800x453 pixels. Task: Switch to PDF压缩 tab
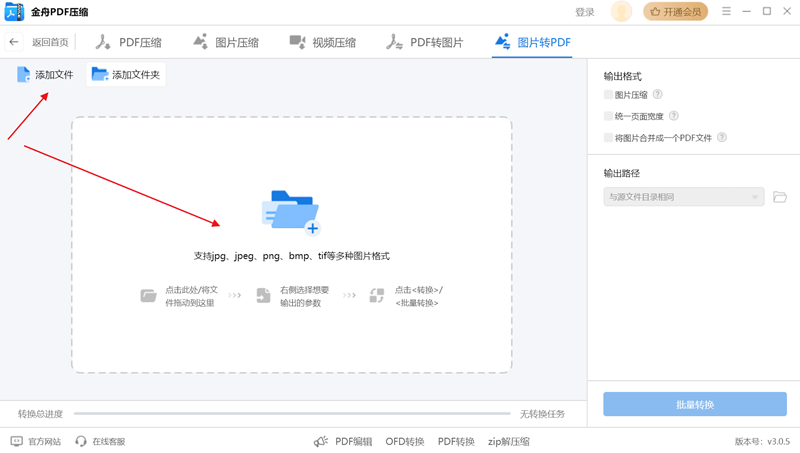coord(129,42)
